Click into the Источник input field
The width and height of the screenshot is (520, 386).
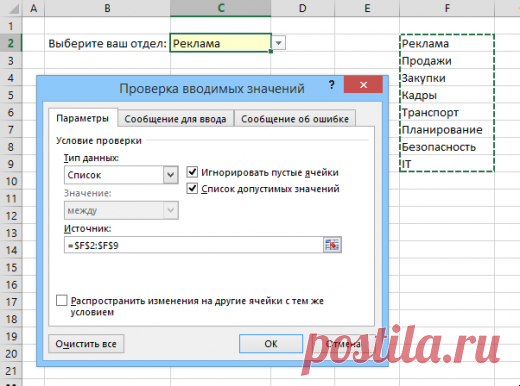[x=194, y=245]
